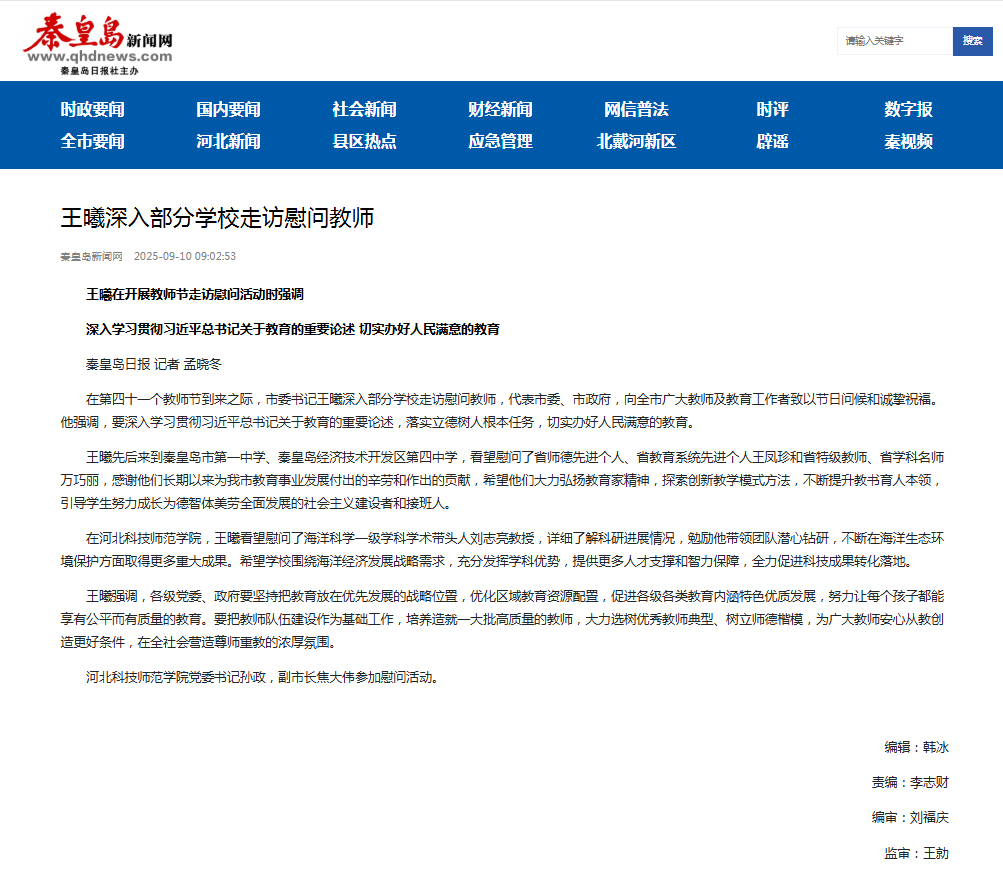This screenshot has width=1003, height=875.
Task: Select the 县区热点 menu item
Action: coord(364,142)
